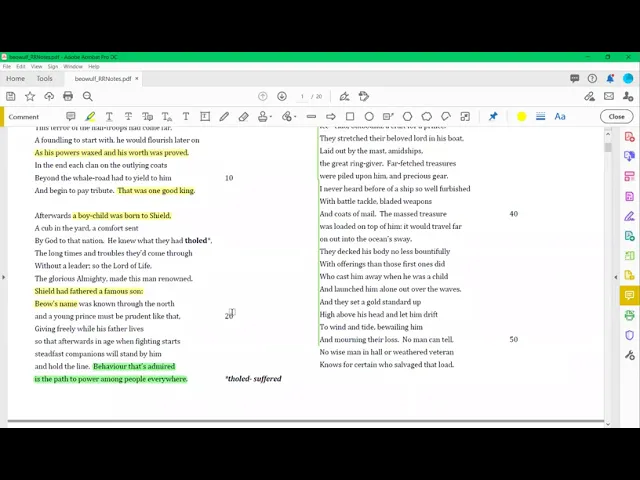
Task: Select the polygon shape tool
Action: click(x=407, y=117)
